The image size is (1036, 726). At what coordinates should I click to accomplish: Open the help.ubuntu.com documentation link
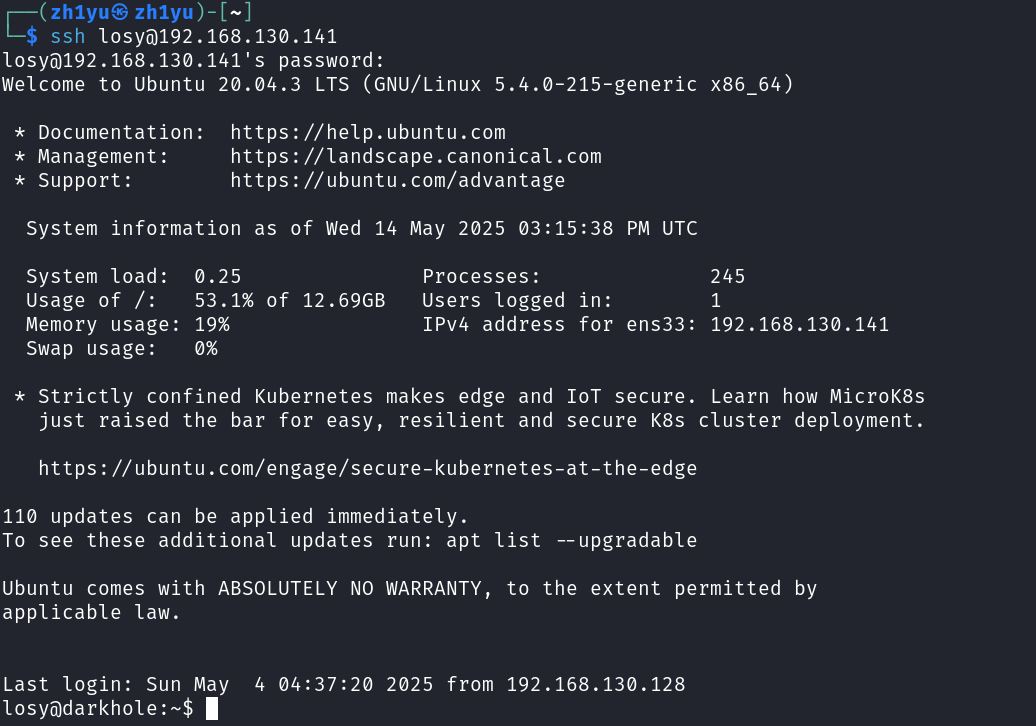(x=367, y=133)
